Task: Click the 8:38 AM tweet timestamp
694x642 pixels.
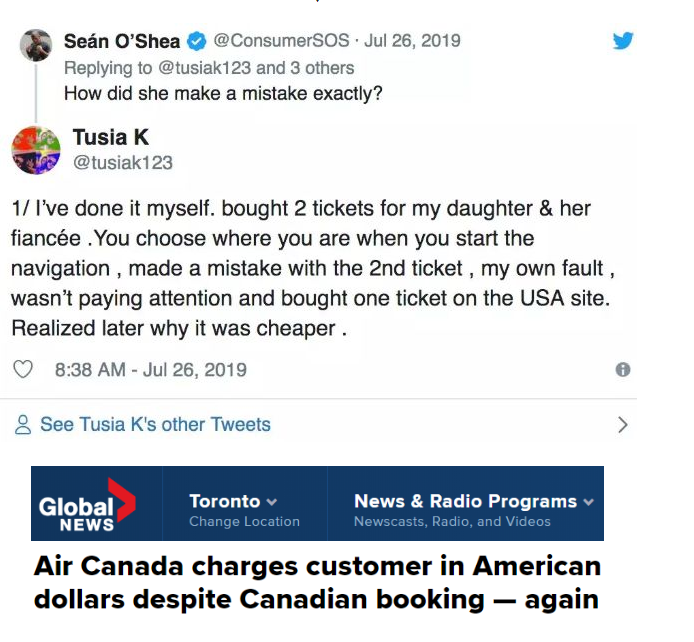Action: [150, 370]
